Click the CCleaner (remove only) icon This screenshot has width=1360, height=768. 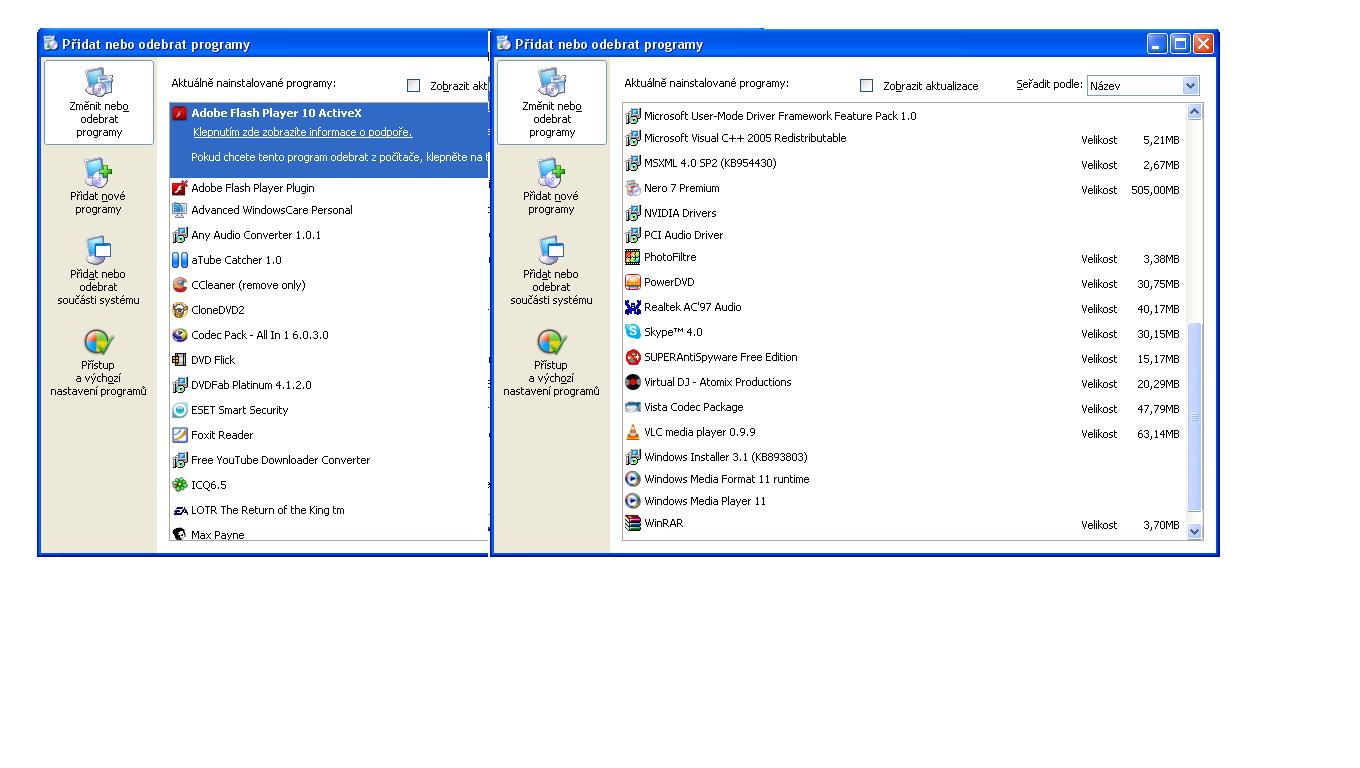tap(180, 285)
